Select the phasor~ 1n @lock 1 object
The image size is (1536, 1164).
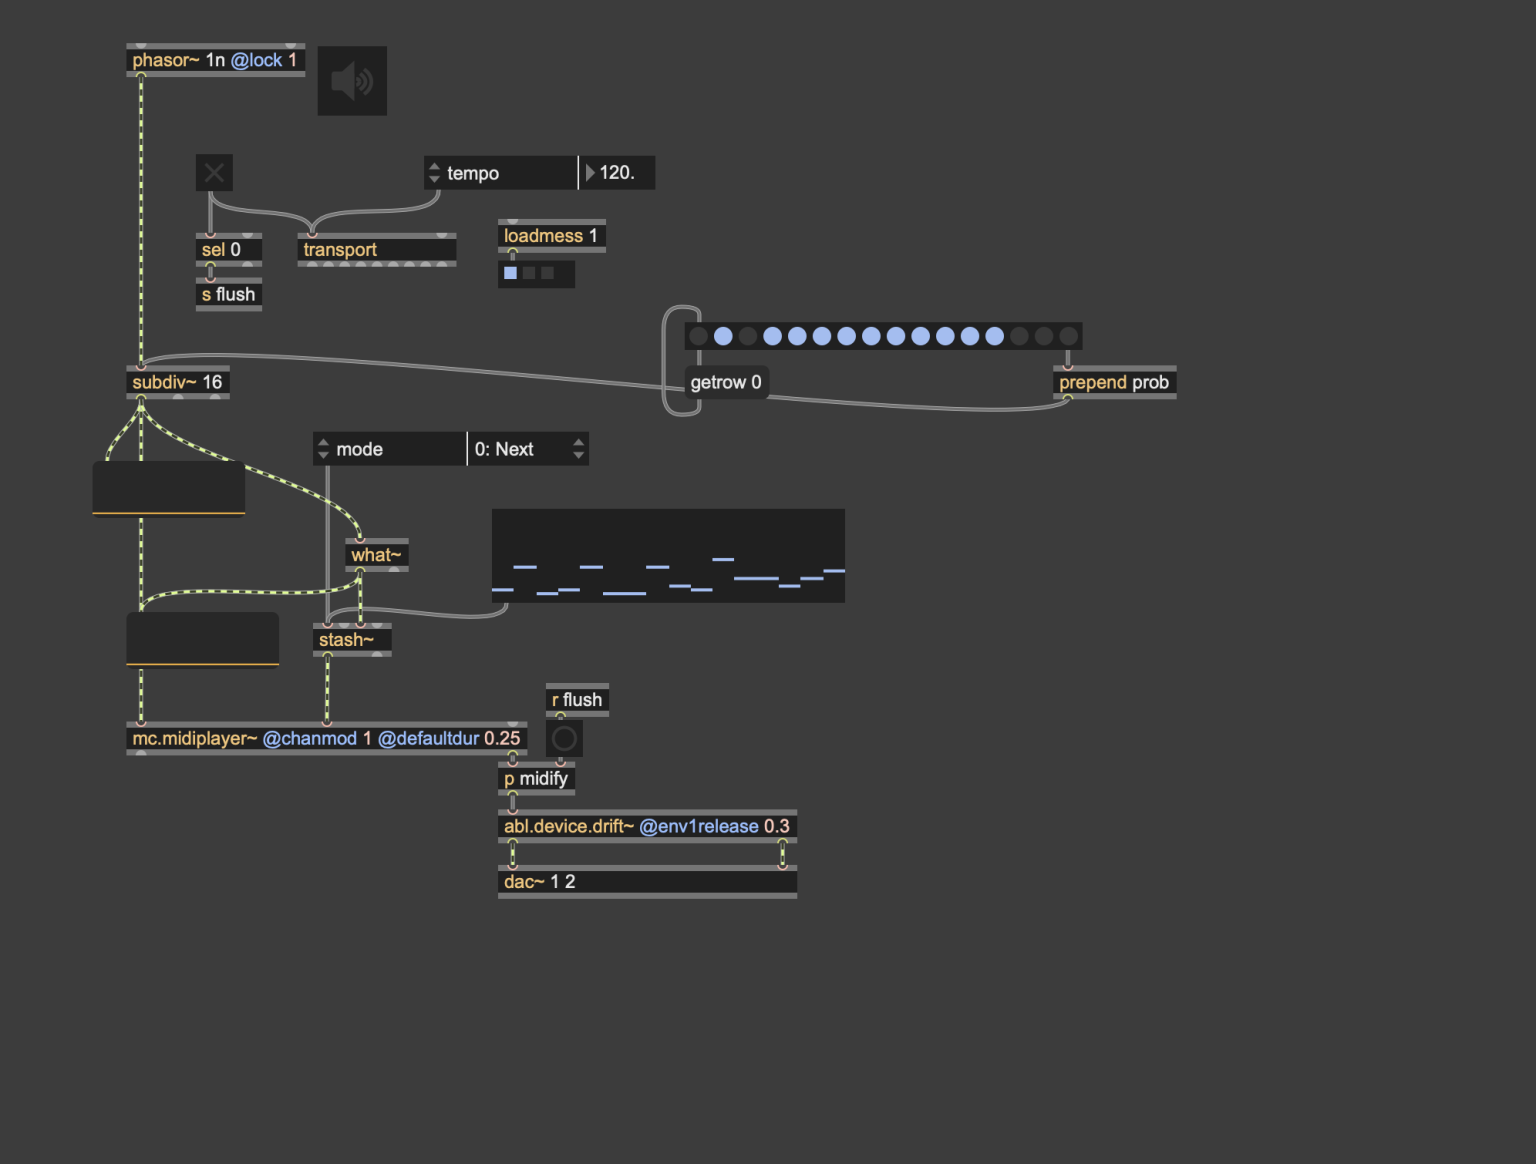[215, 60]
